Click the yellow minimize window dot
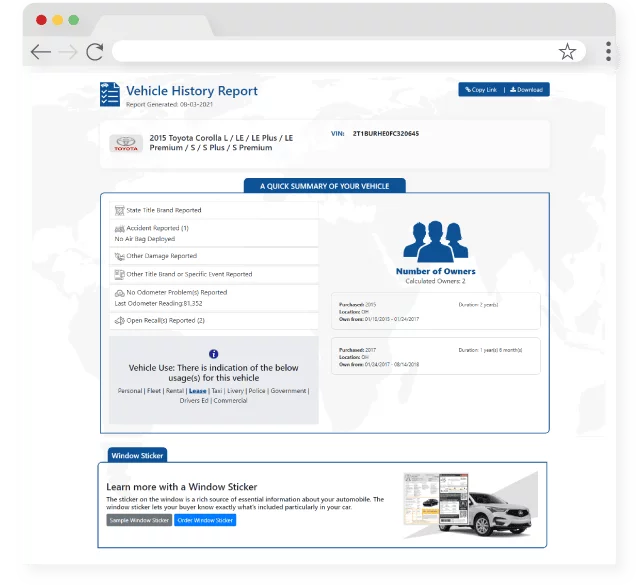The height and width of the screenshot is (587, 637). tap(57, 19)
